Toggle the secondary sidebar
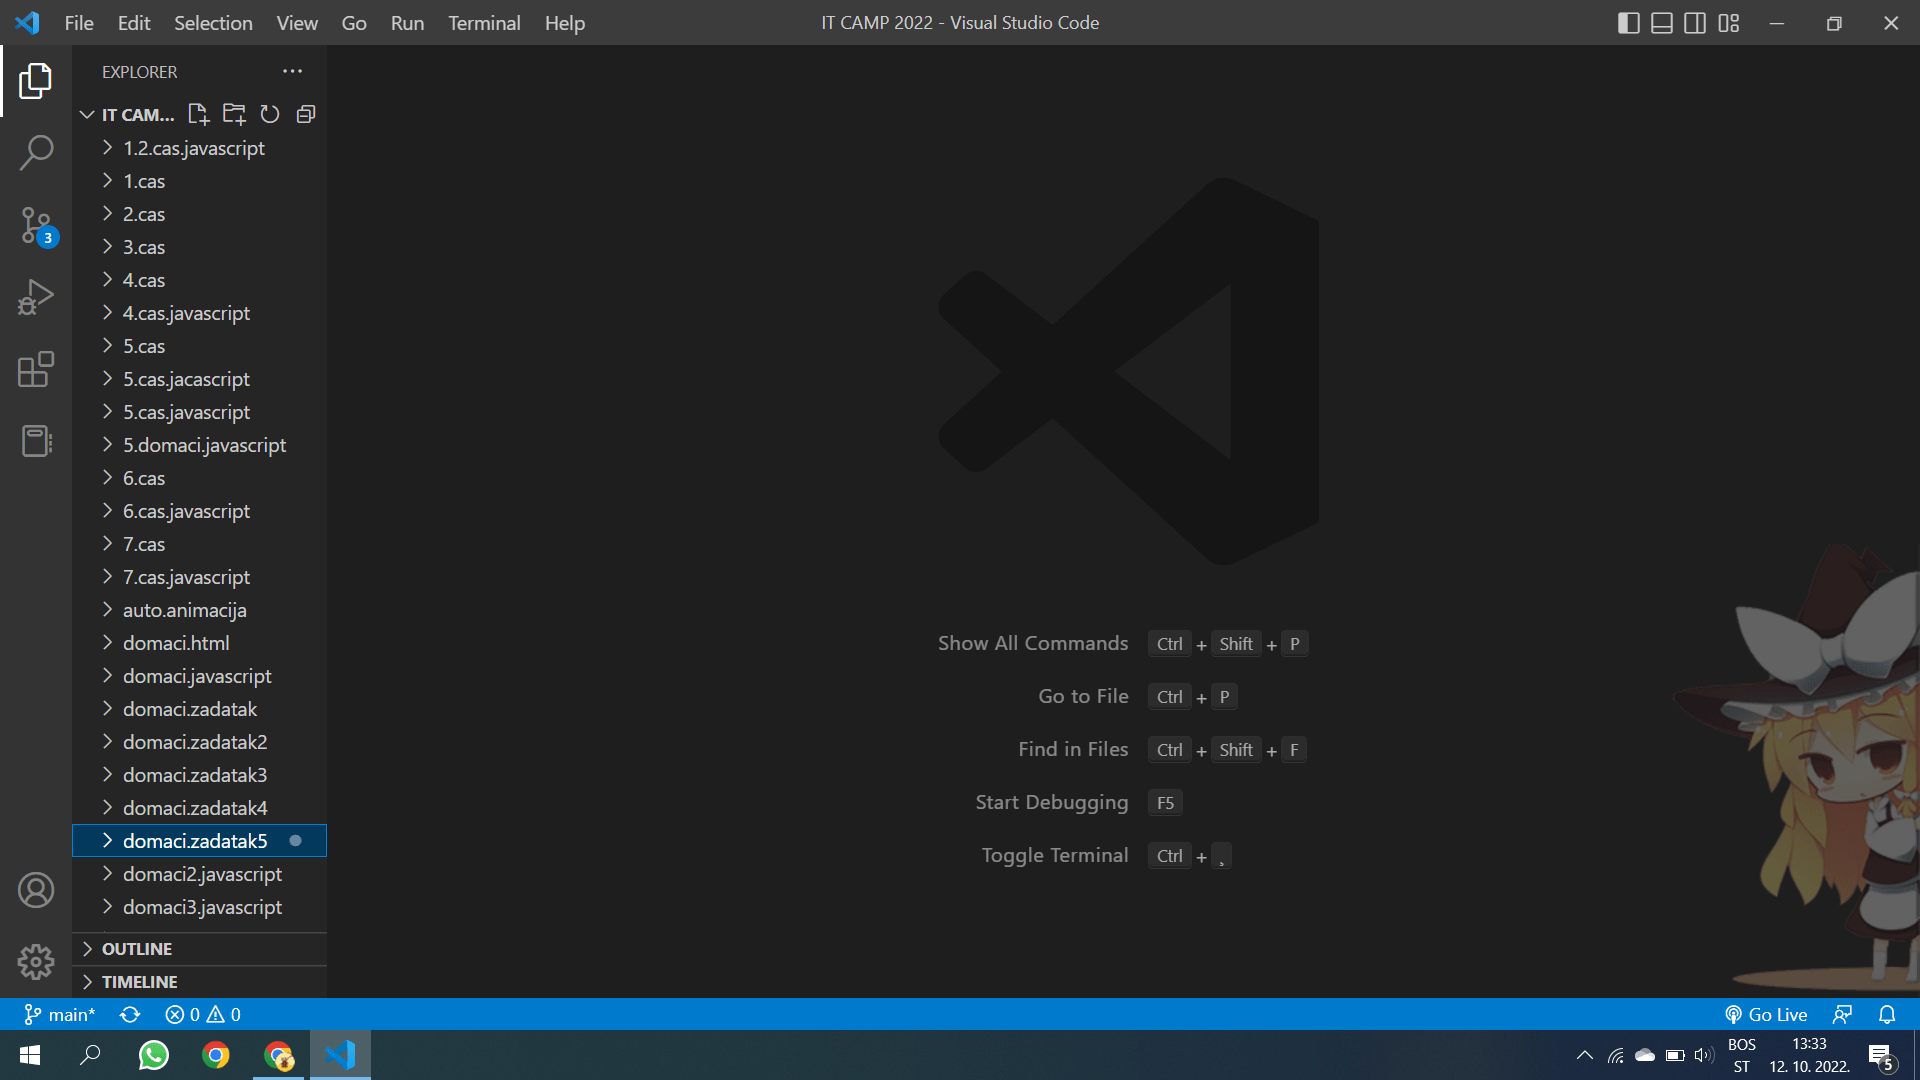Image resolution: width=1920 pixels, height=1080 pixels. click(1694, 22)
